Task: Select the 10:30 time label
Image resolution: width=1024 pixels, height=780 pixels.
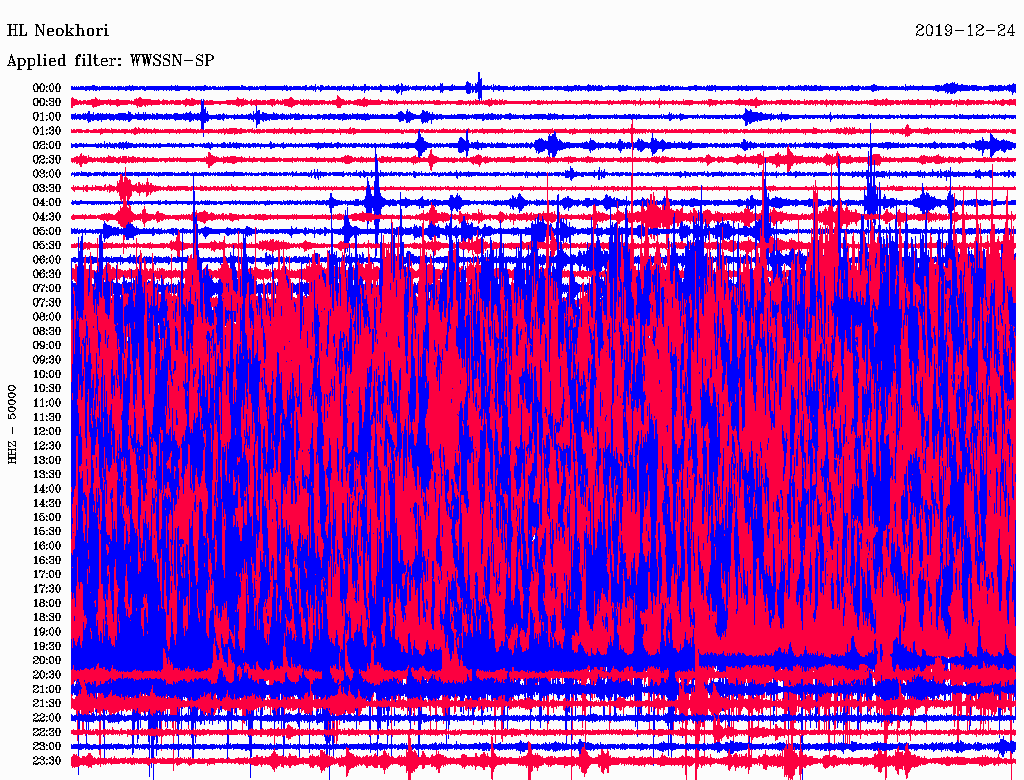Action: 47,389
